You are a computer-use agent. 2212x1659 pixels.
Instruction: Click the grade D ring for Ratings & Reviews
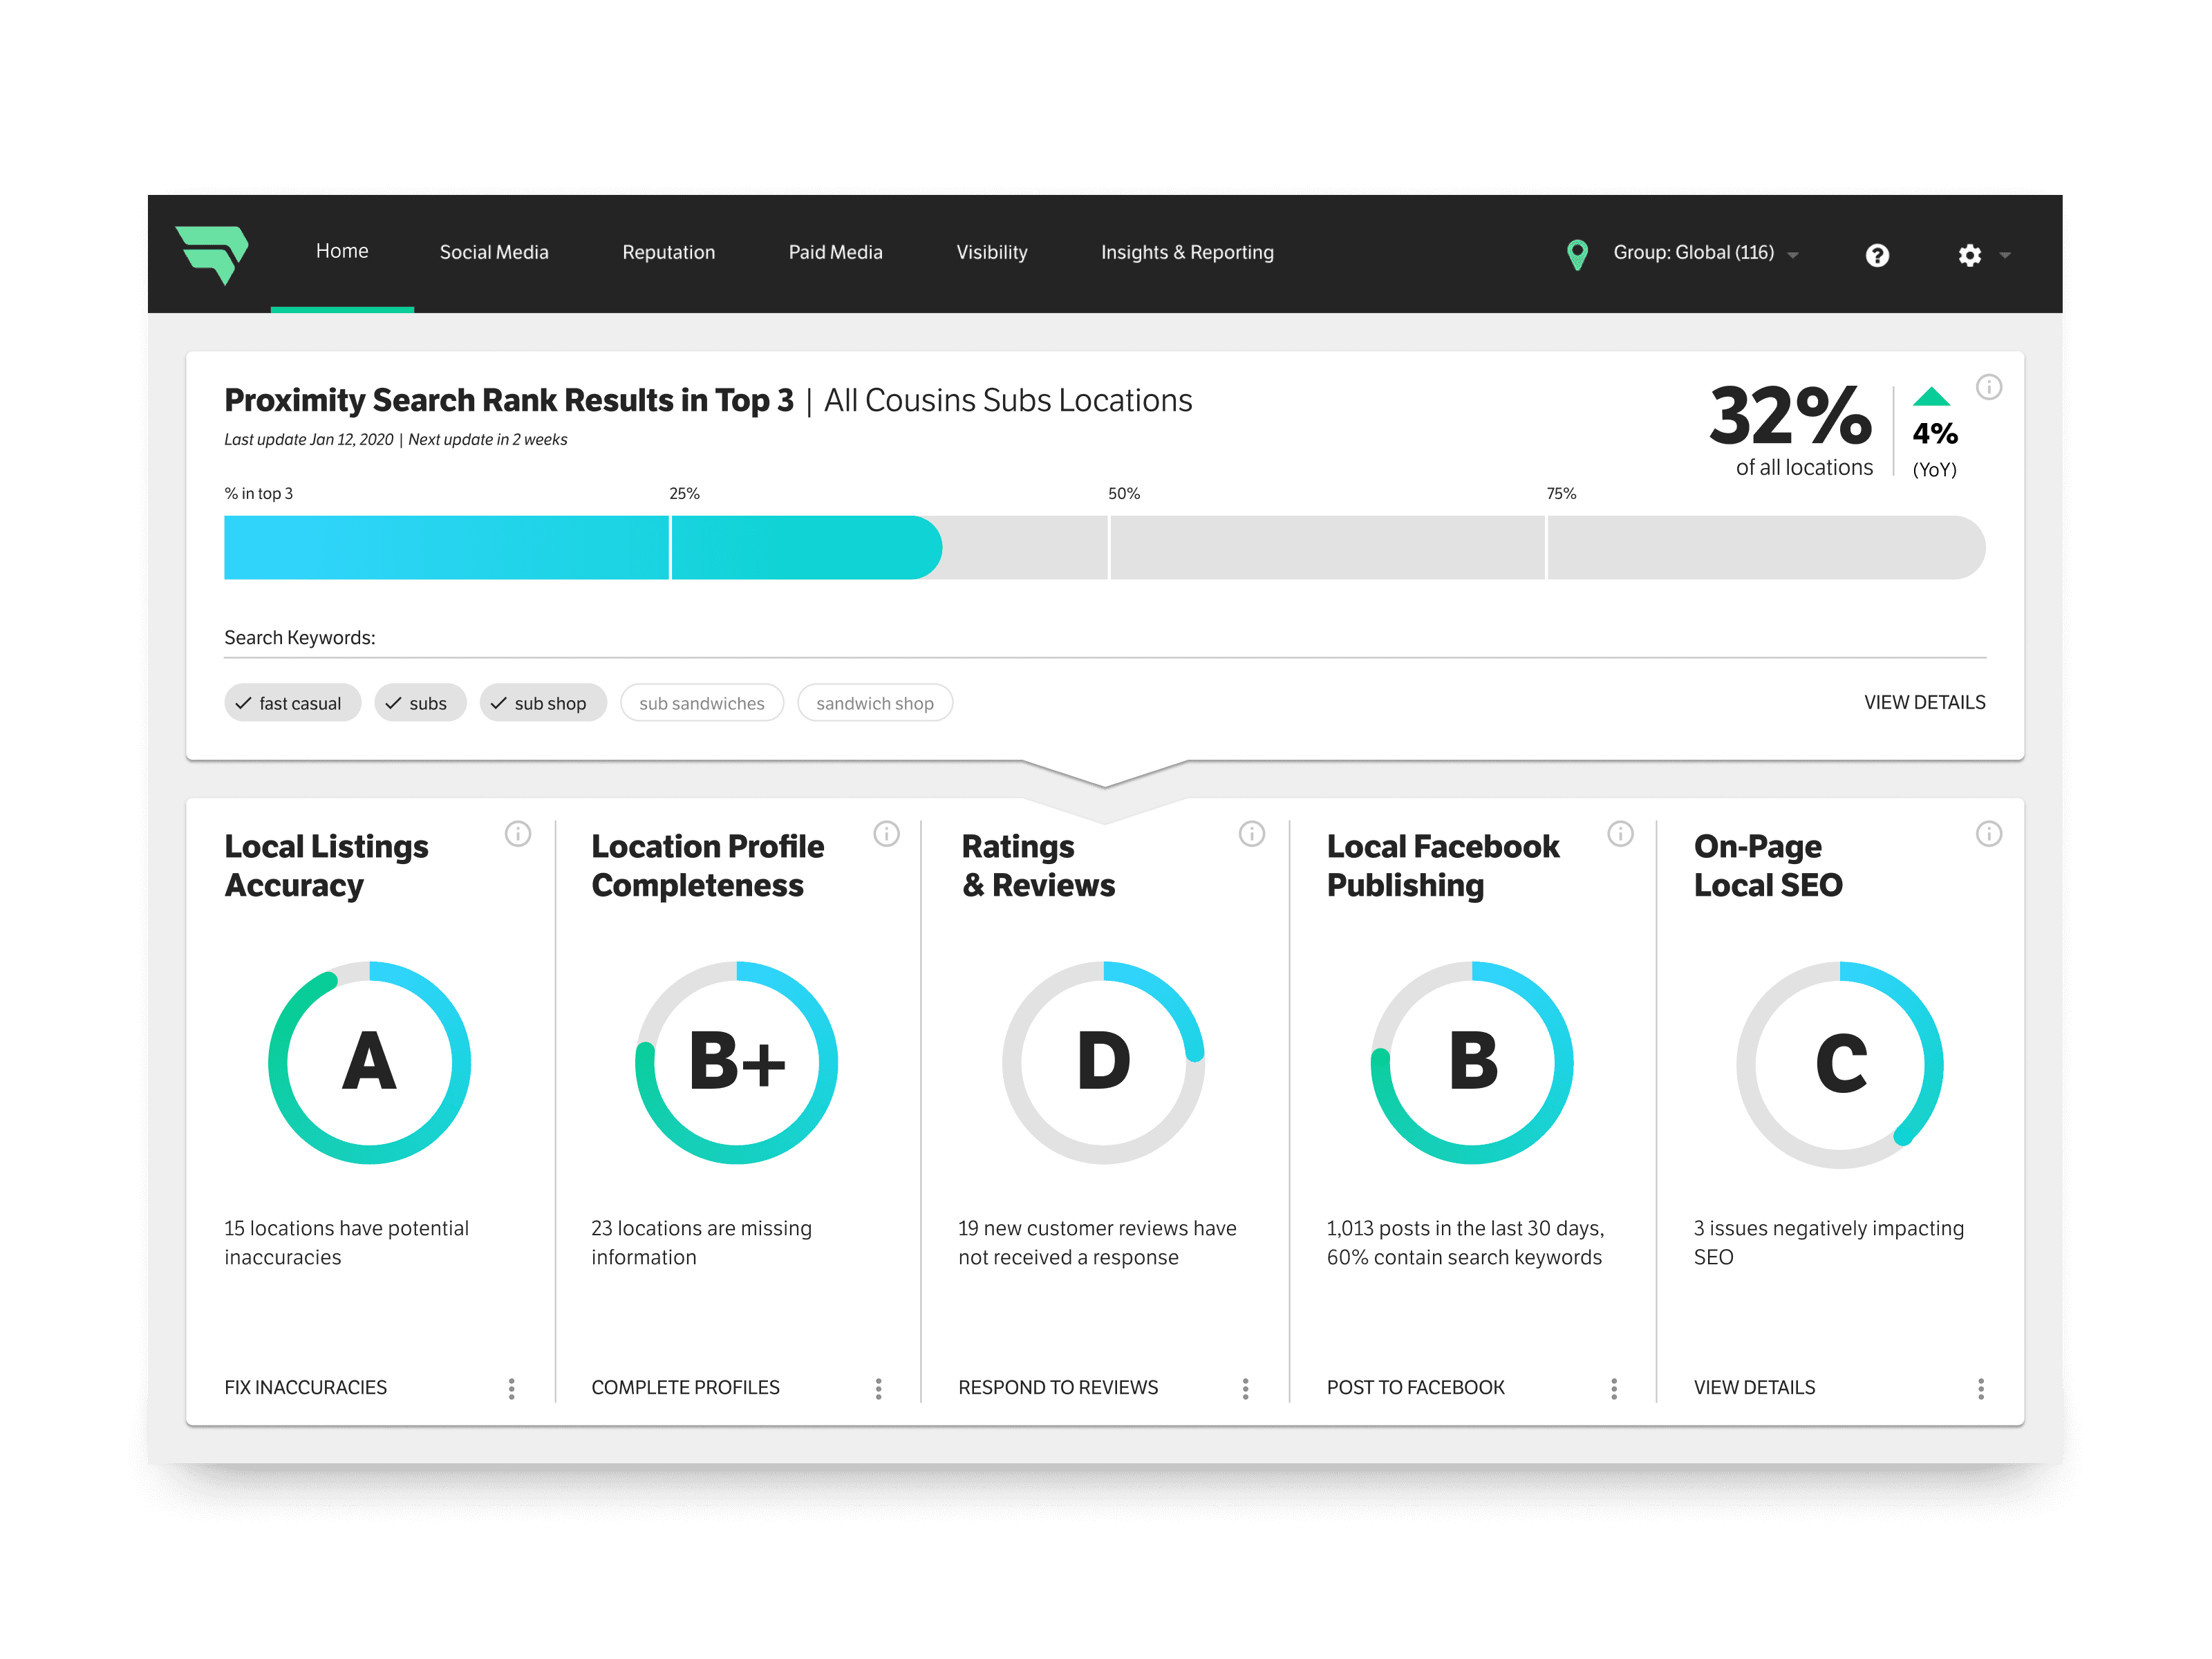(1104, 1062)
